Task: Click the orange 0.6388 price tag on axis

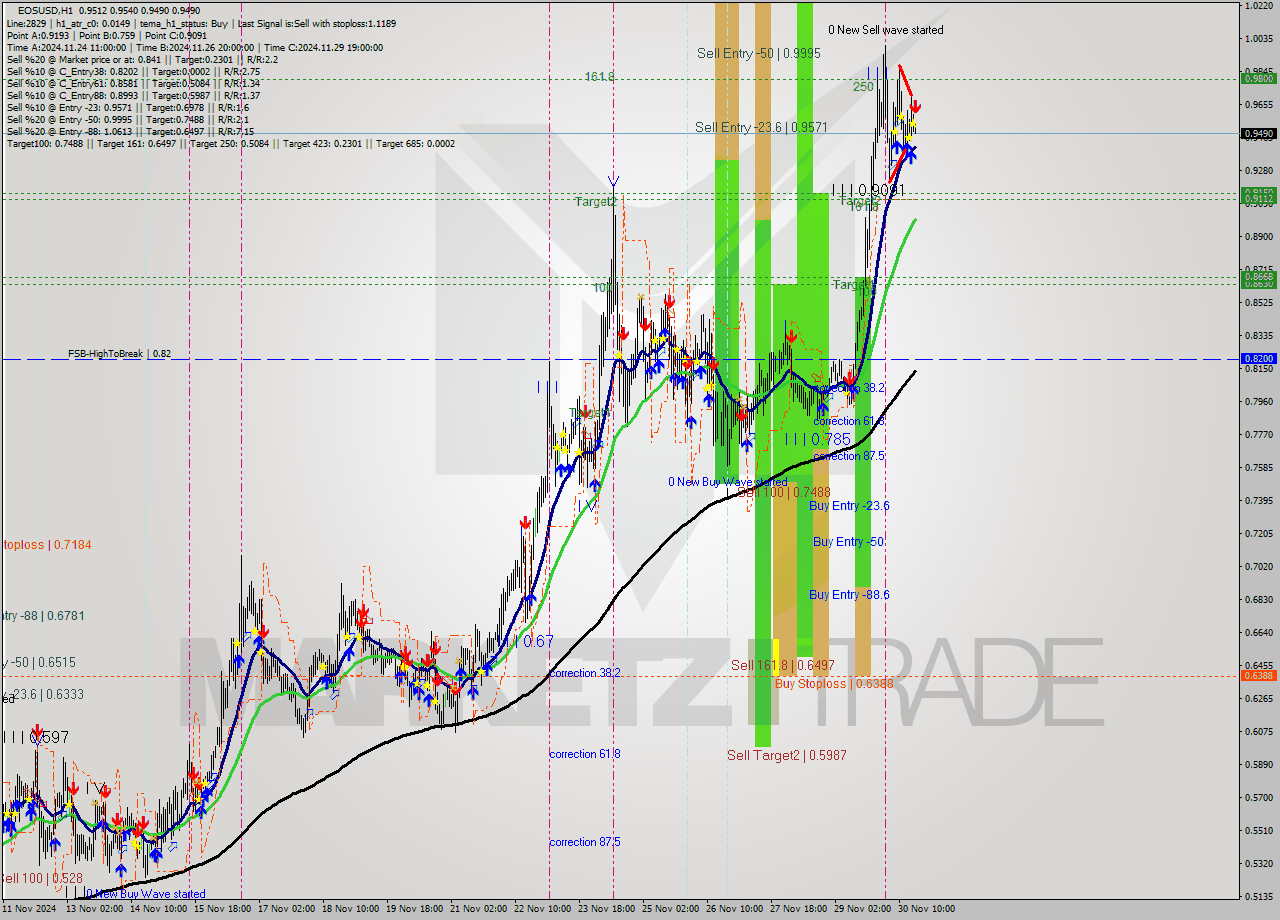Action: [x=1258, y=675]
